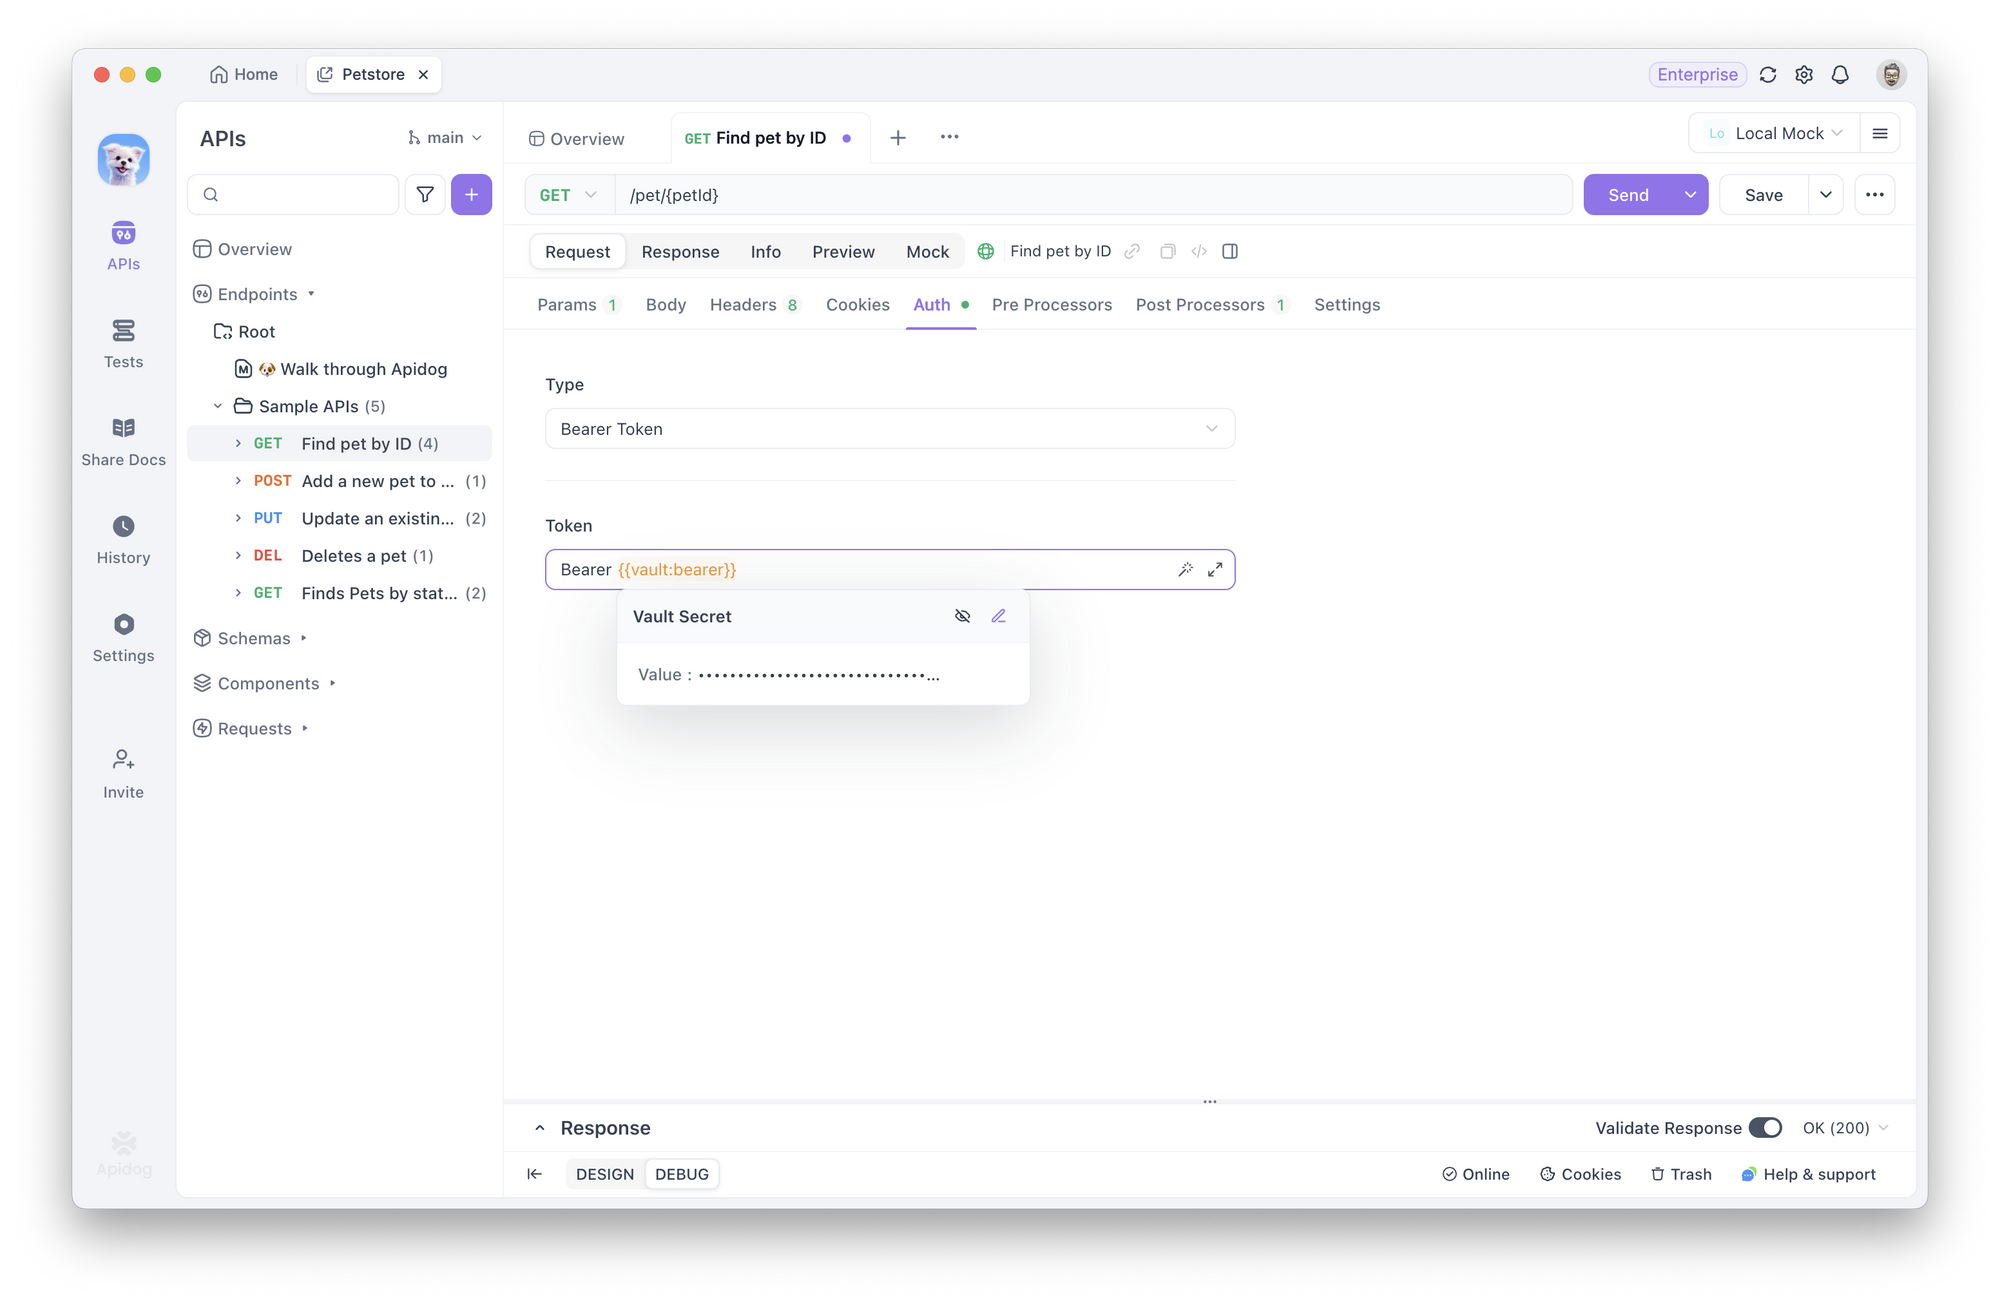This screenshot has height=1304, width=2000.
Task: Open the Post Processors tab
Action: [1200, 305]
